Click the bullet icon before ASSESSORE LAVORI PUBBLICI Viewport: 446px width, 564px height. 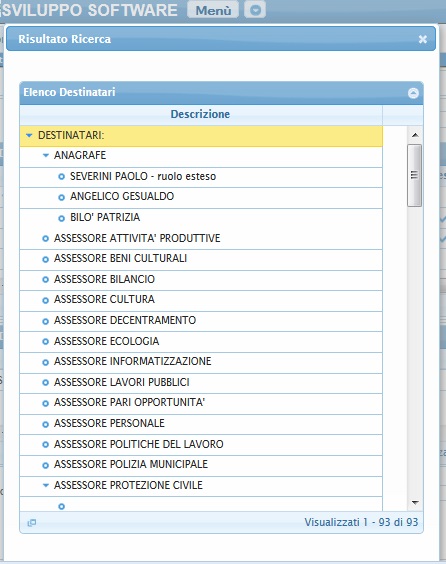tap(45, 383)
